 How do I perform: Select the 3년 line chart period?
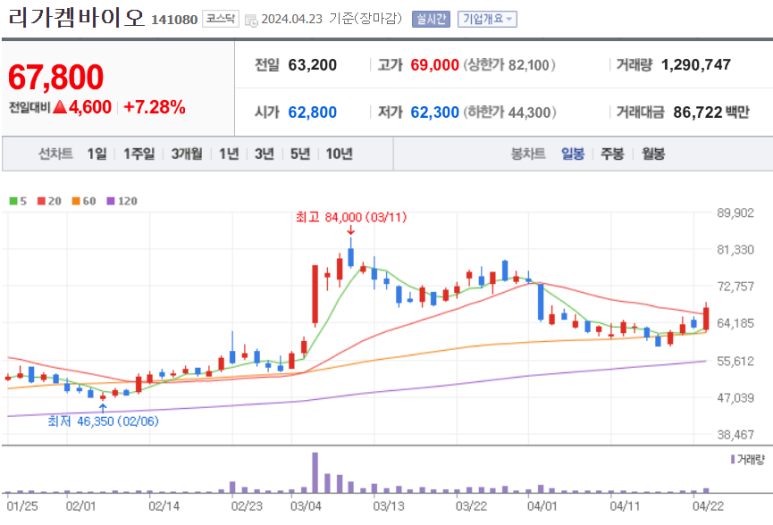click(264, 154)
